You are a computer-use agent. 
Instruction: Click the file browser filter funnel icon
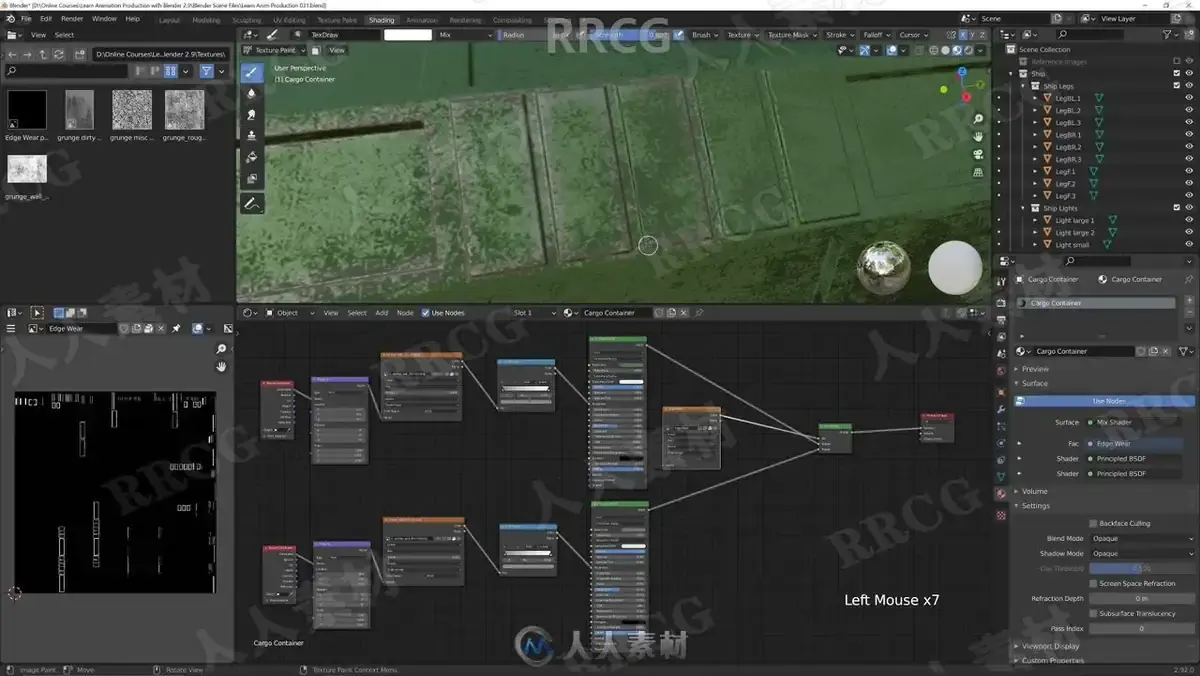(x=206, y=71)
